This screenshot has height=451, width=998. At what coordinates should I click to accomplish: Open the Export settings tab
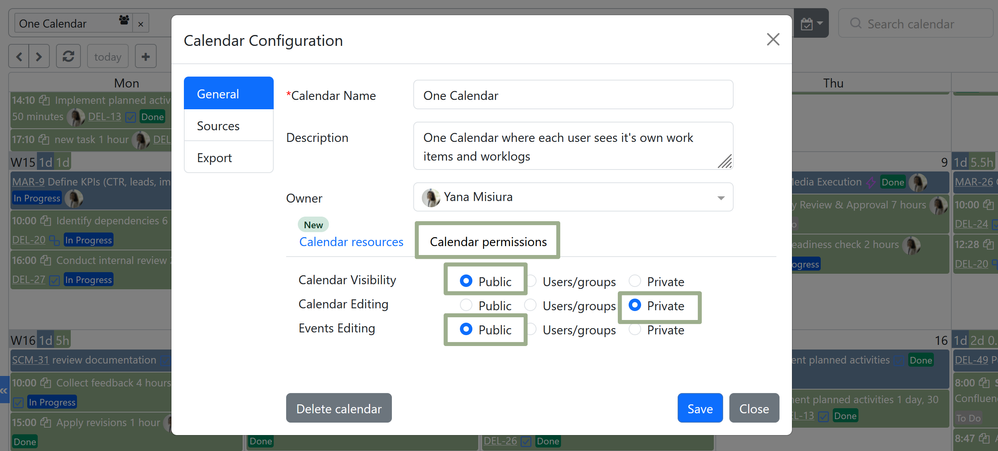click(x=228, y=157)
